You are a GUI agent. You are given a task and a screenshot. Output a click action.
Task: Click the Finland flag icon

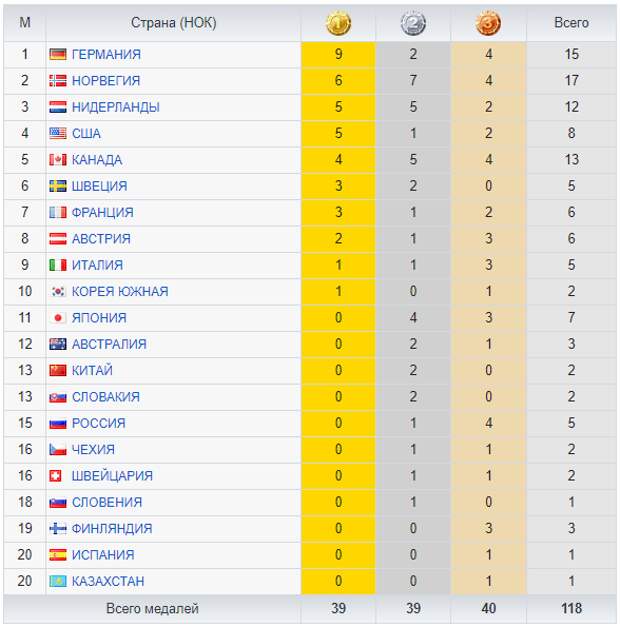(x=58, y=529)
